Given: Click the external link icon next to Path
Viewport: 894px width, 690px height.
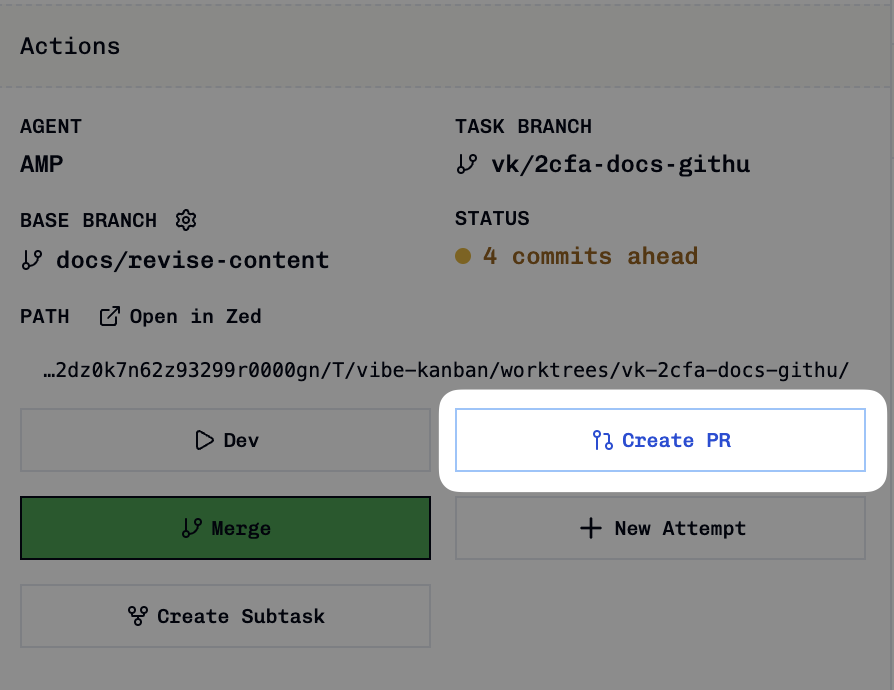Looking at the screenshot, I should pos(109,316).
